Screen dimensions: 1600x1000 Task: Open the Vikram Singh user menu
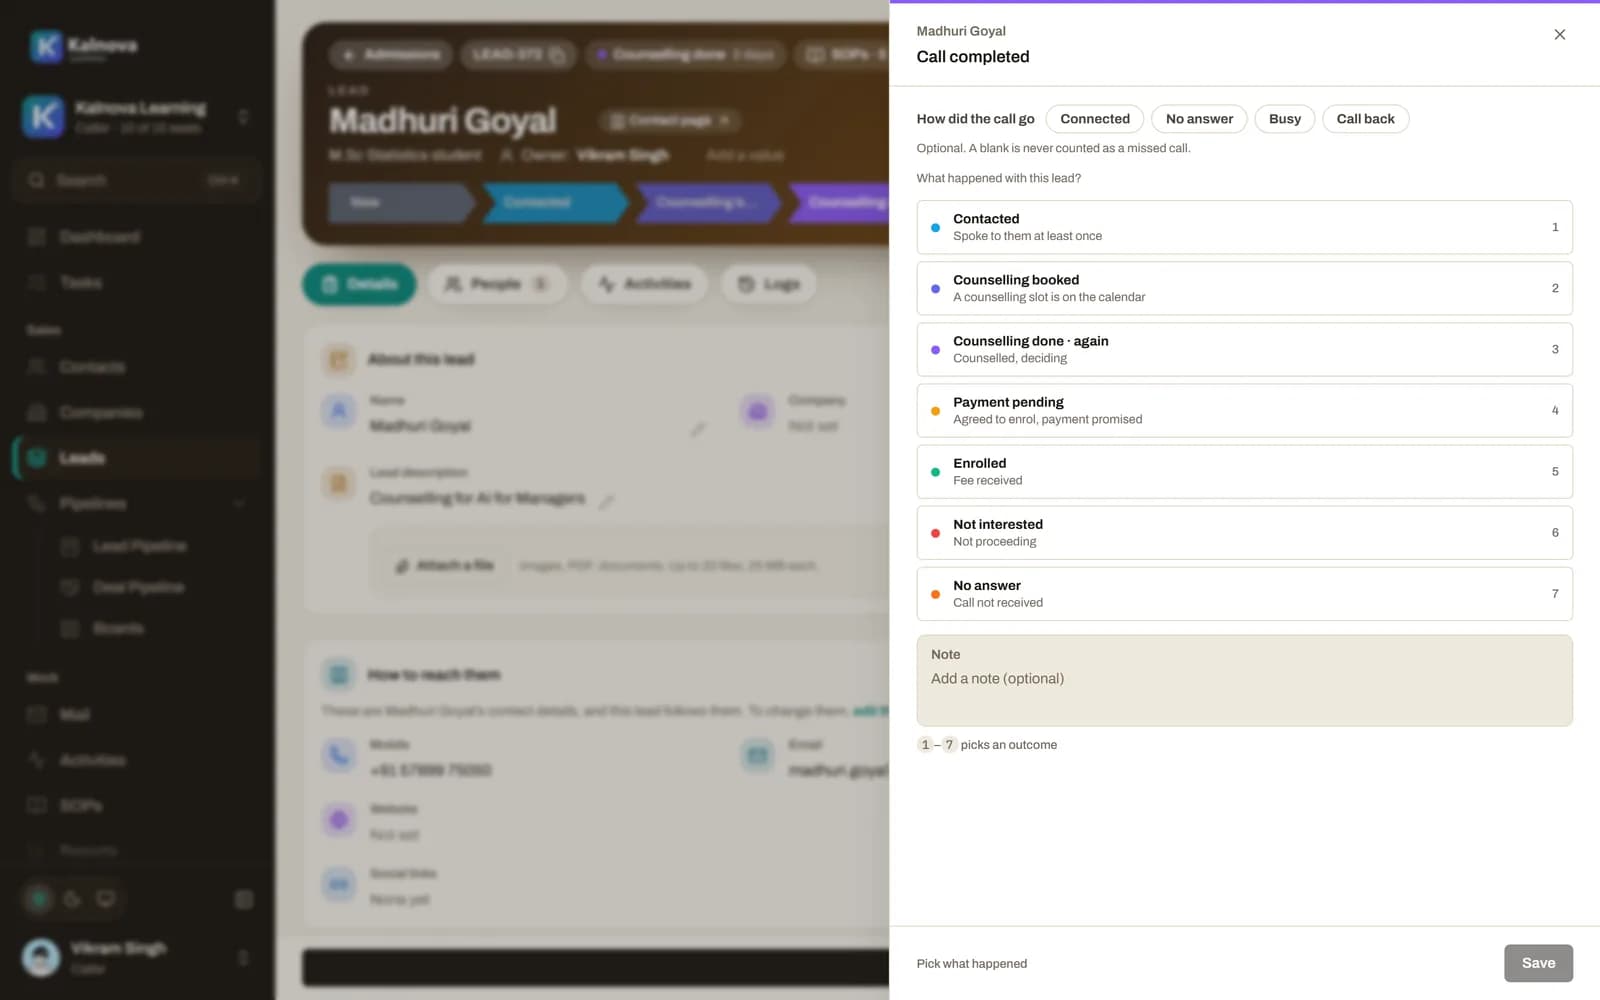coord(137,957)
